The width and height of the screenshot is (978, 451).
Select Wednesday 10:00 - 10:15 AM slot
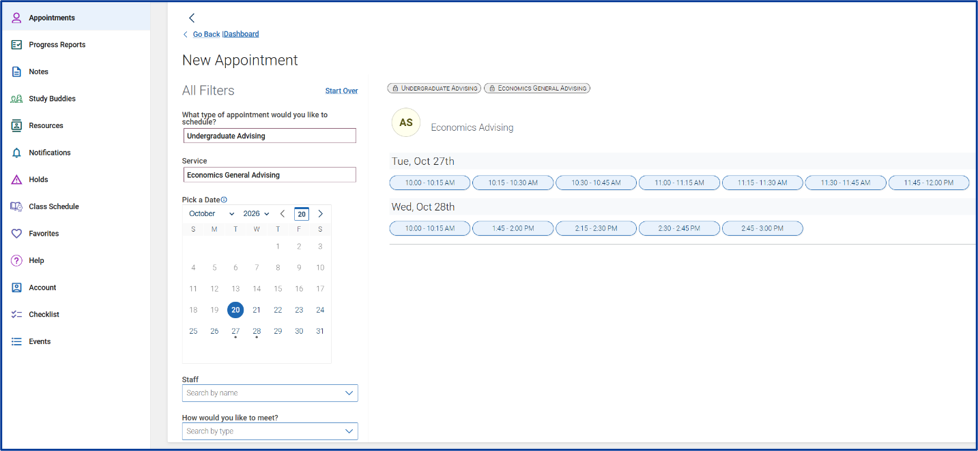coord(430,228)
